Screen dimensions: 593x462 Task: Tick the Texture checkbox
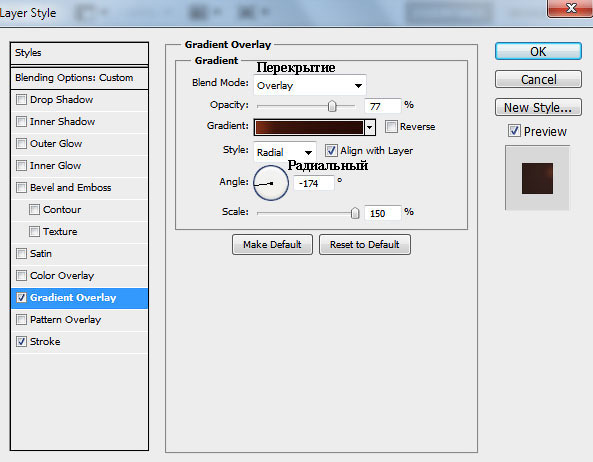point(34,231)
